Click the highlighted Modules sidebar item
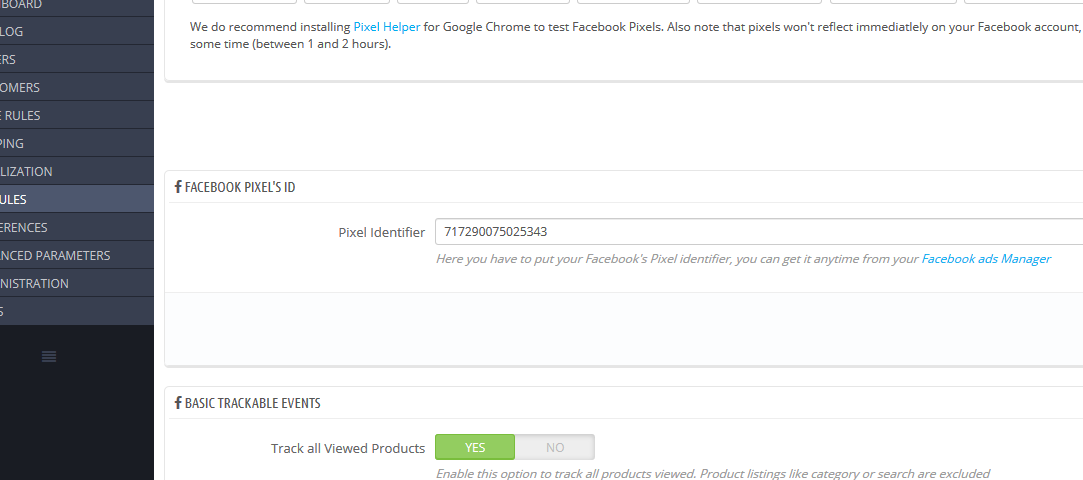The height and width of the screenshot is (480, 1083). 14,200
